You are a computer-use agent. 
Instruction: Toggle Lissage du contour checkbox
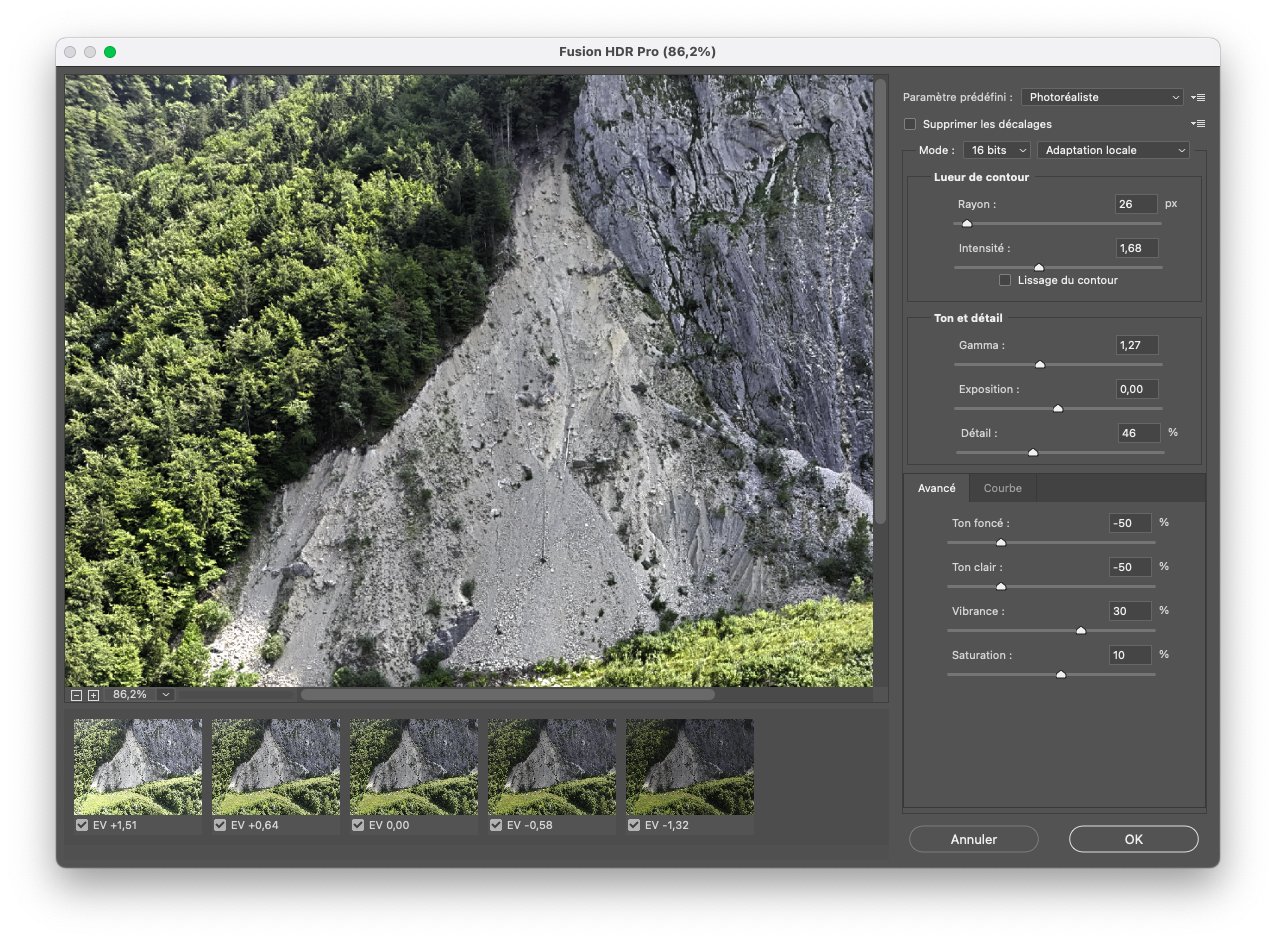[1005, 280]
